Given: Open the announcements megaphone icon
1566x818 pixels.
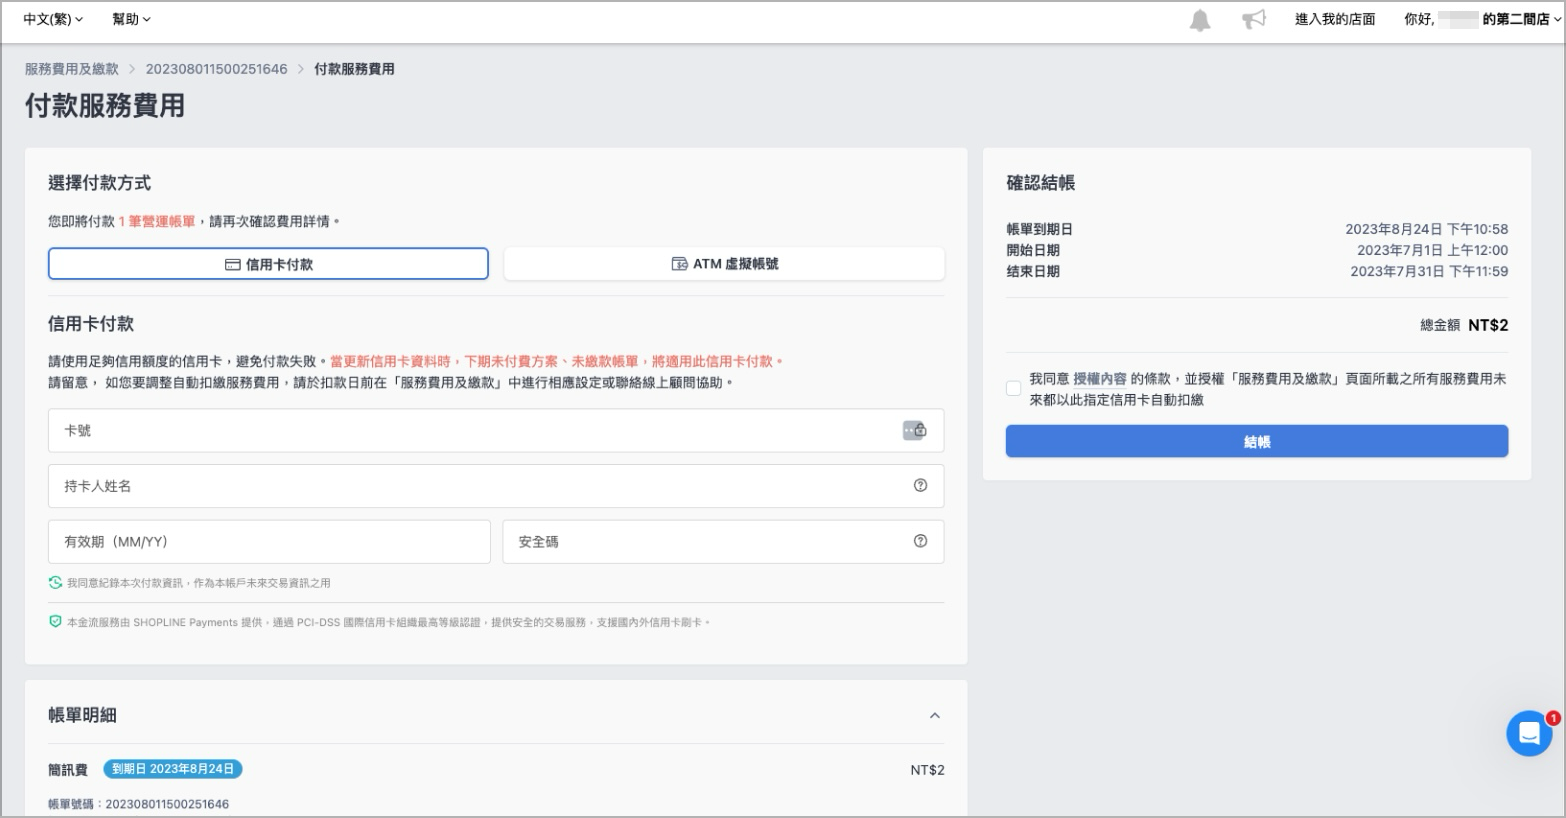Looking at the screenshot, I should (x=1253, y=19).
